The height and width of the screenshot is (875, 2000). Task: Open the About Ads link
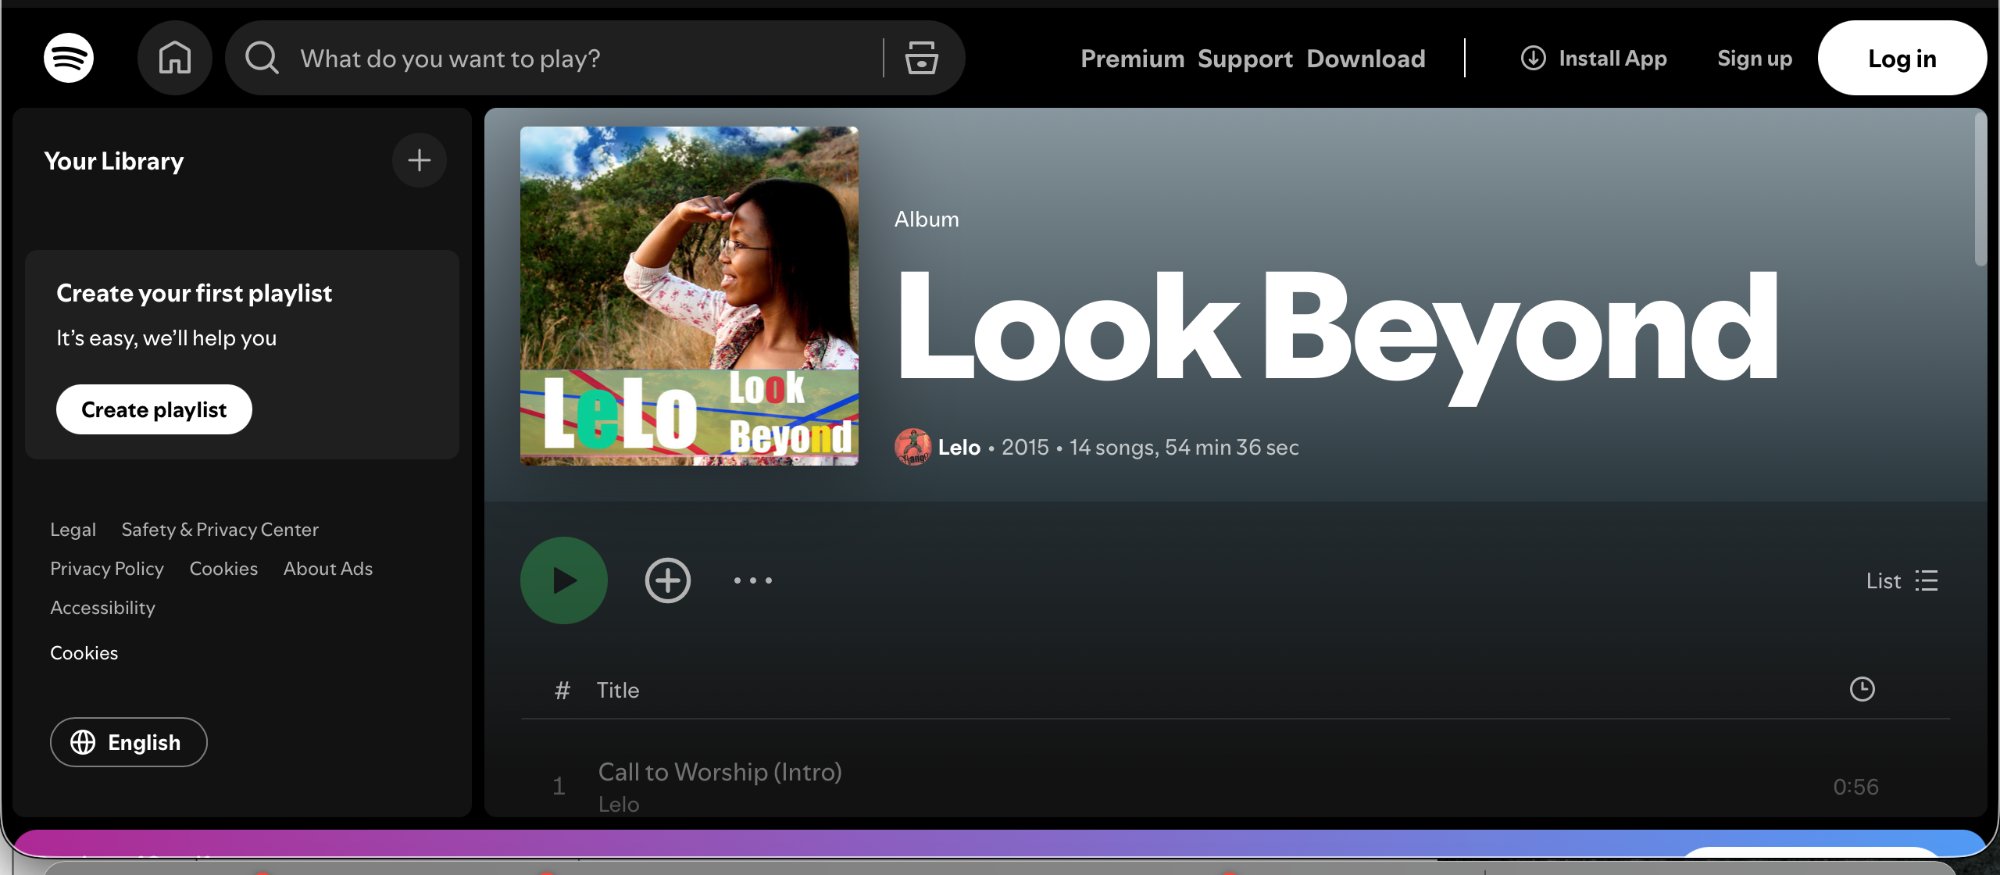pyautogui.click(x=328, y=568)
